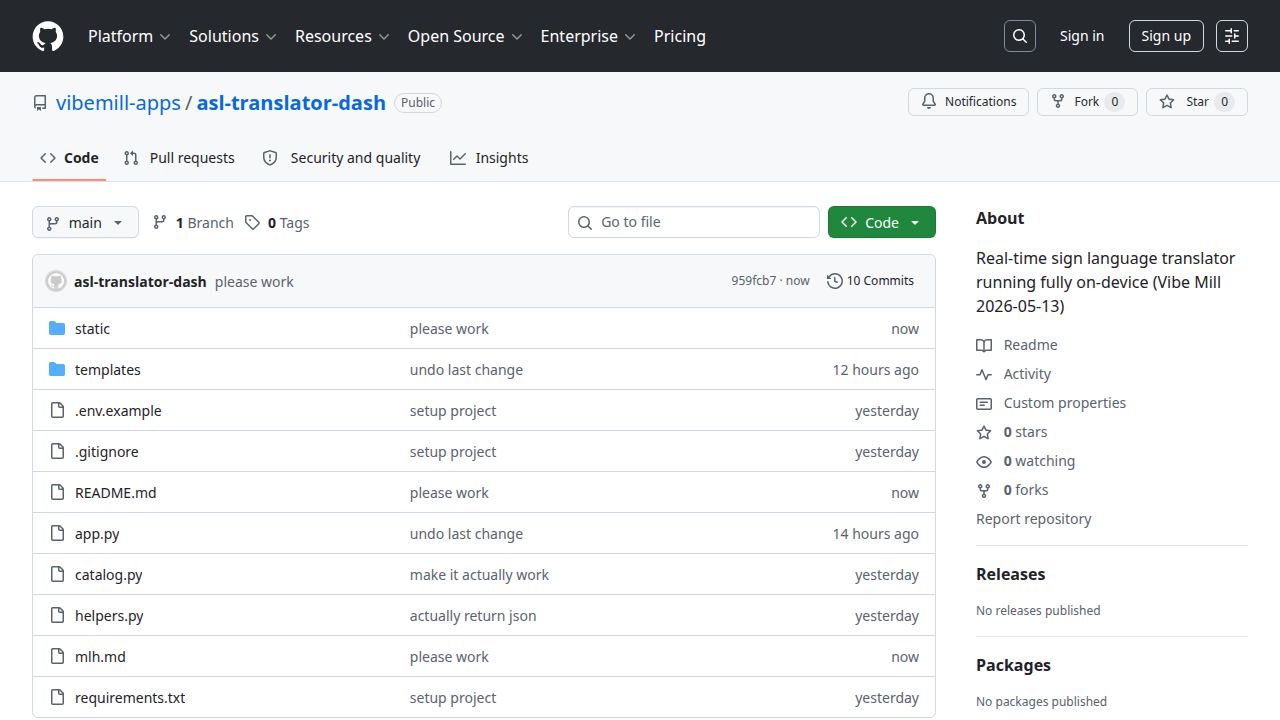The height and width of the screenshot is (720, 1280).
Task: Expand the Solutions menu
Action: point(233,36)
